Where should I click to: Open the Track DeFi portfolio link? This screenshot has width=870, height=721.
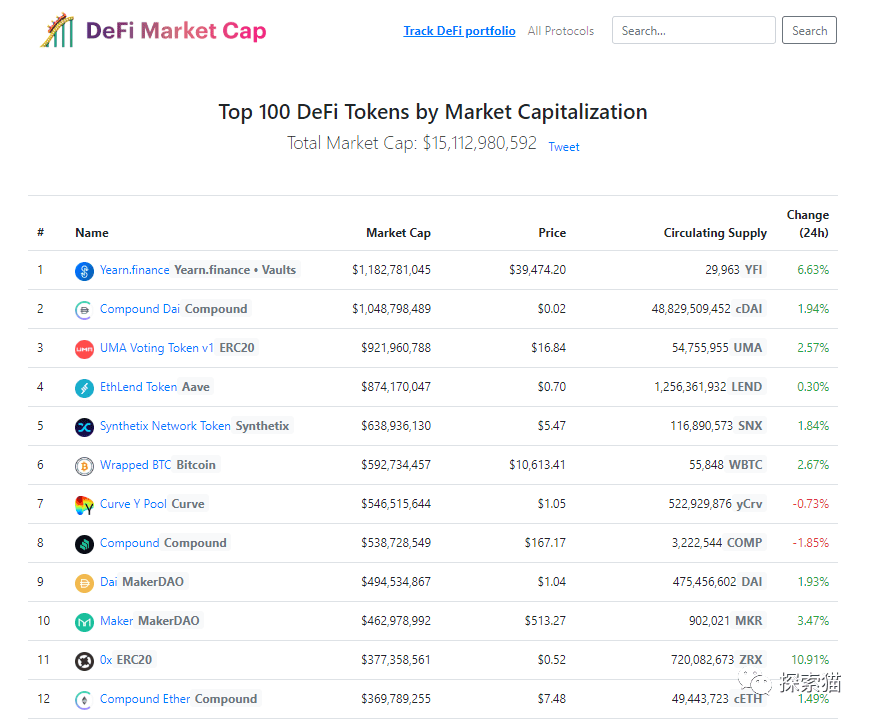click(x=459, y=31)
